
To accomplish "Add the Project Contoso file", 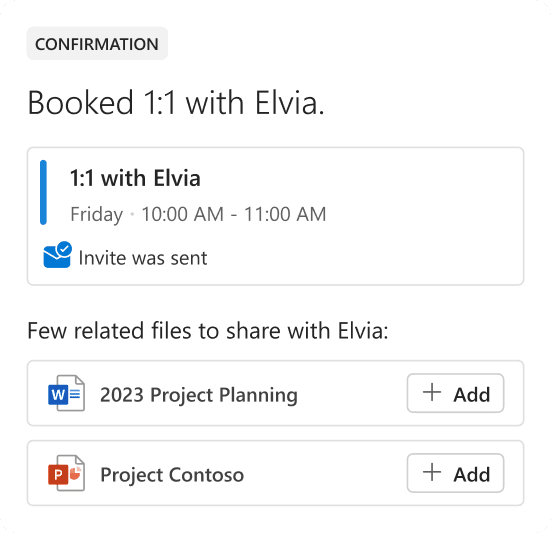I will (455, 473).
